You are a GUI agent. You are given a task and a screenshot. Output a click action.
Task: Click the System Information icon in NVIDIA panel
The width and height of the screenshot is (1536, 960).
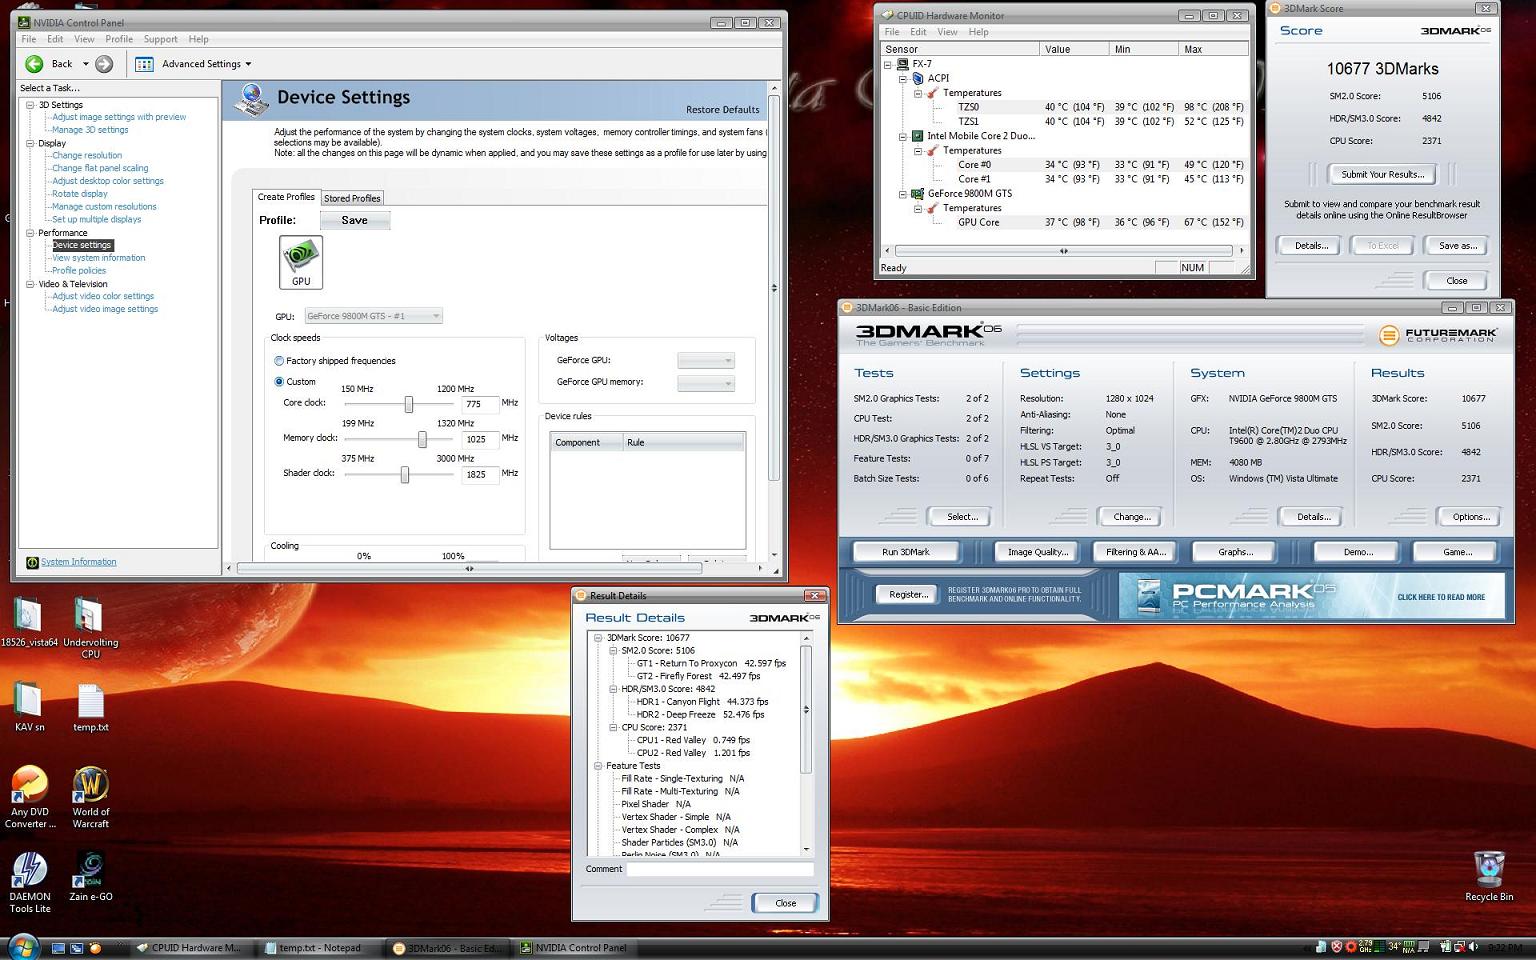pos(32,562)
